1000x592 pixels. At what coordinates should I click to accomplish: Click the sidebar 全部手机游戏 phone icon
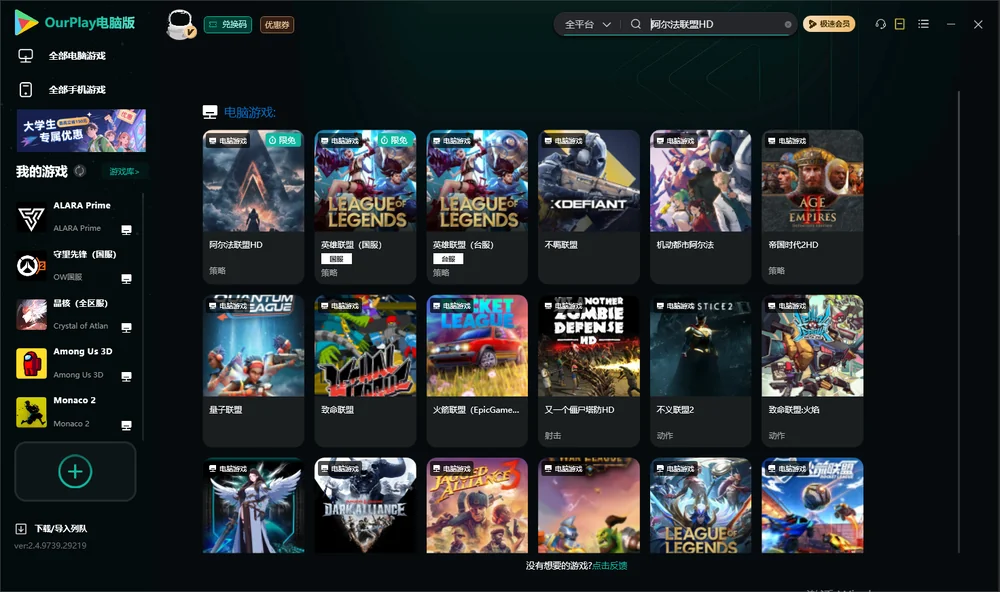[26, 90]
